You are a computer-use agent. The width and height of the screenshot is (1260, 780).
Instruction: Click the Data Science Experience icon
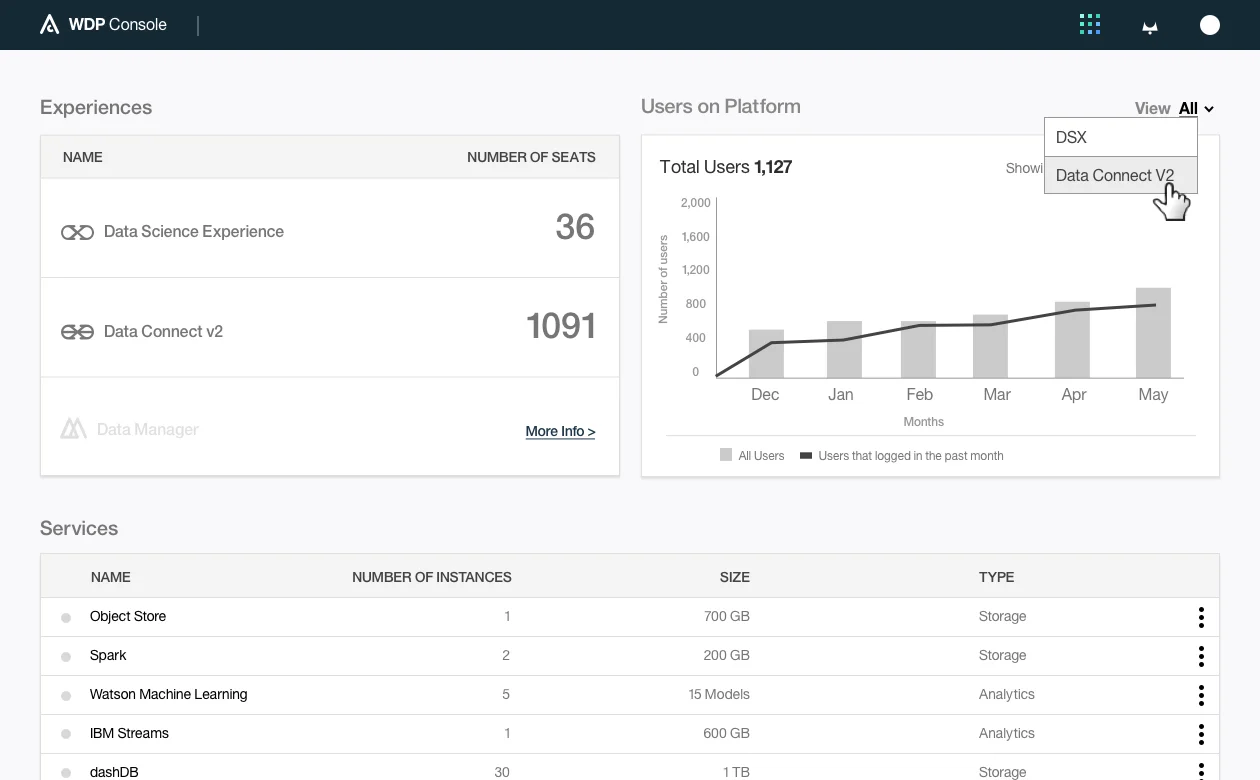pos(77,232)
